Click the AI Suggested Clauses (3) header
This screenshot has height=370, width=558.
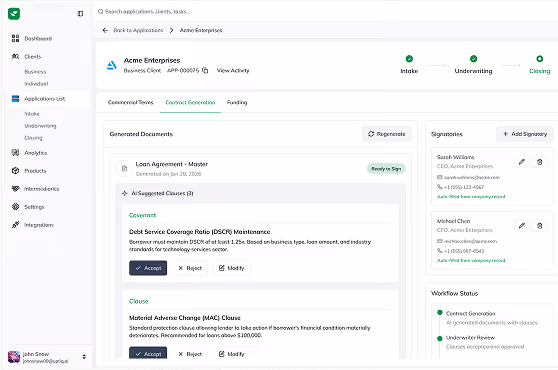click(162, 194)
